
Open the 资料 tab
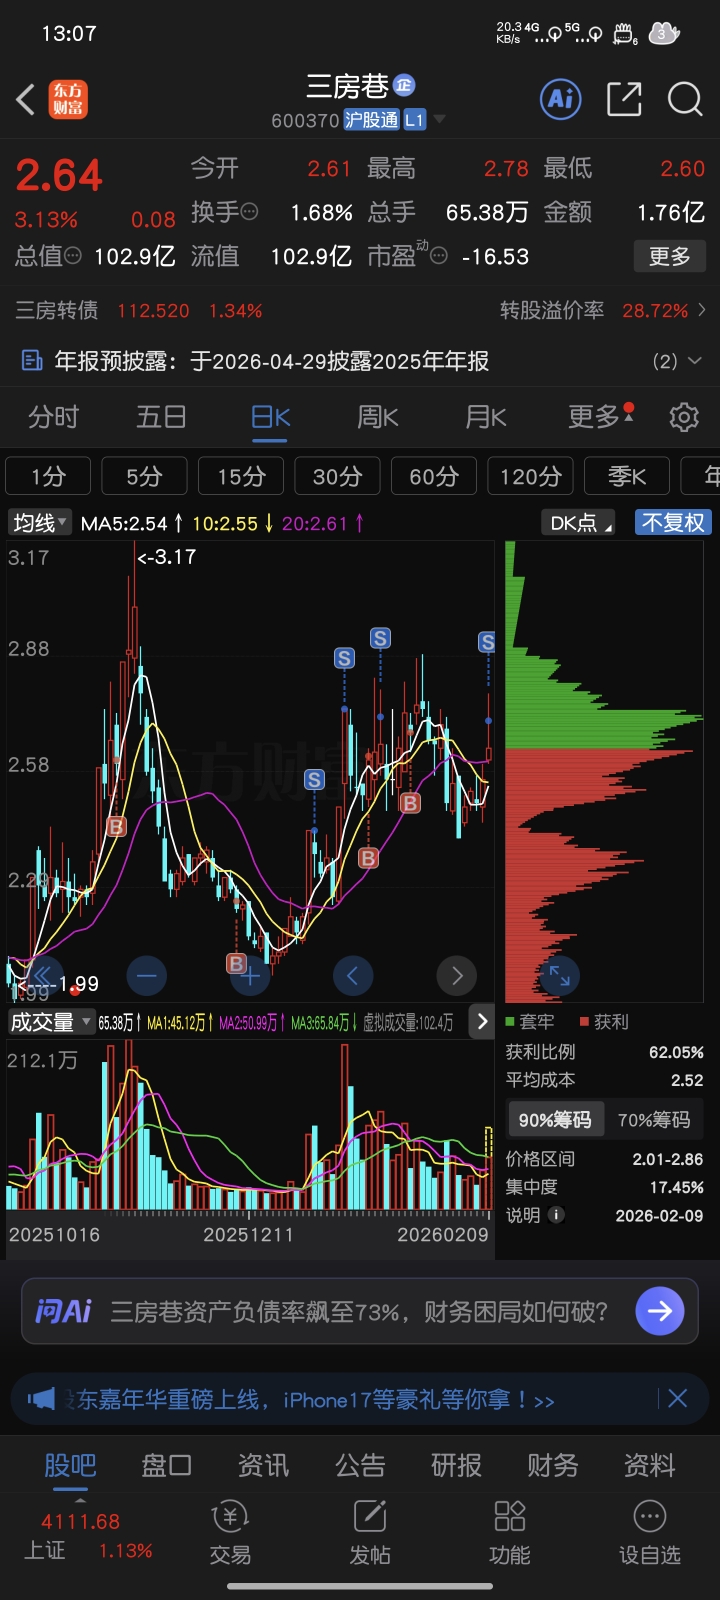pyautogui.click(x=650, y=1465)
